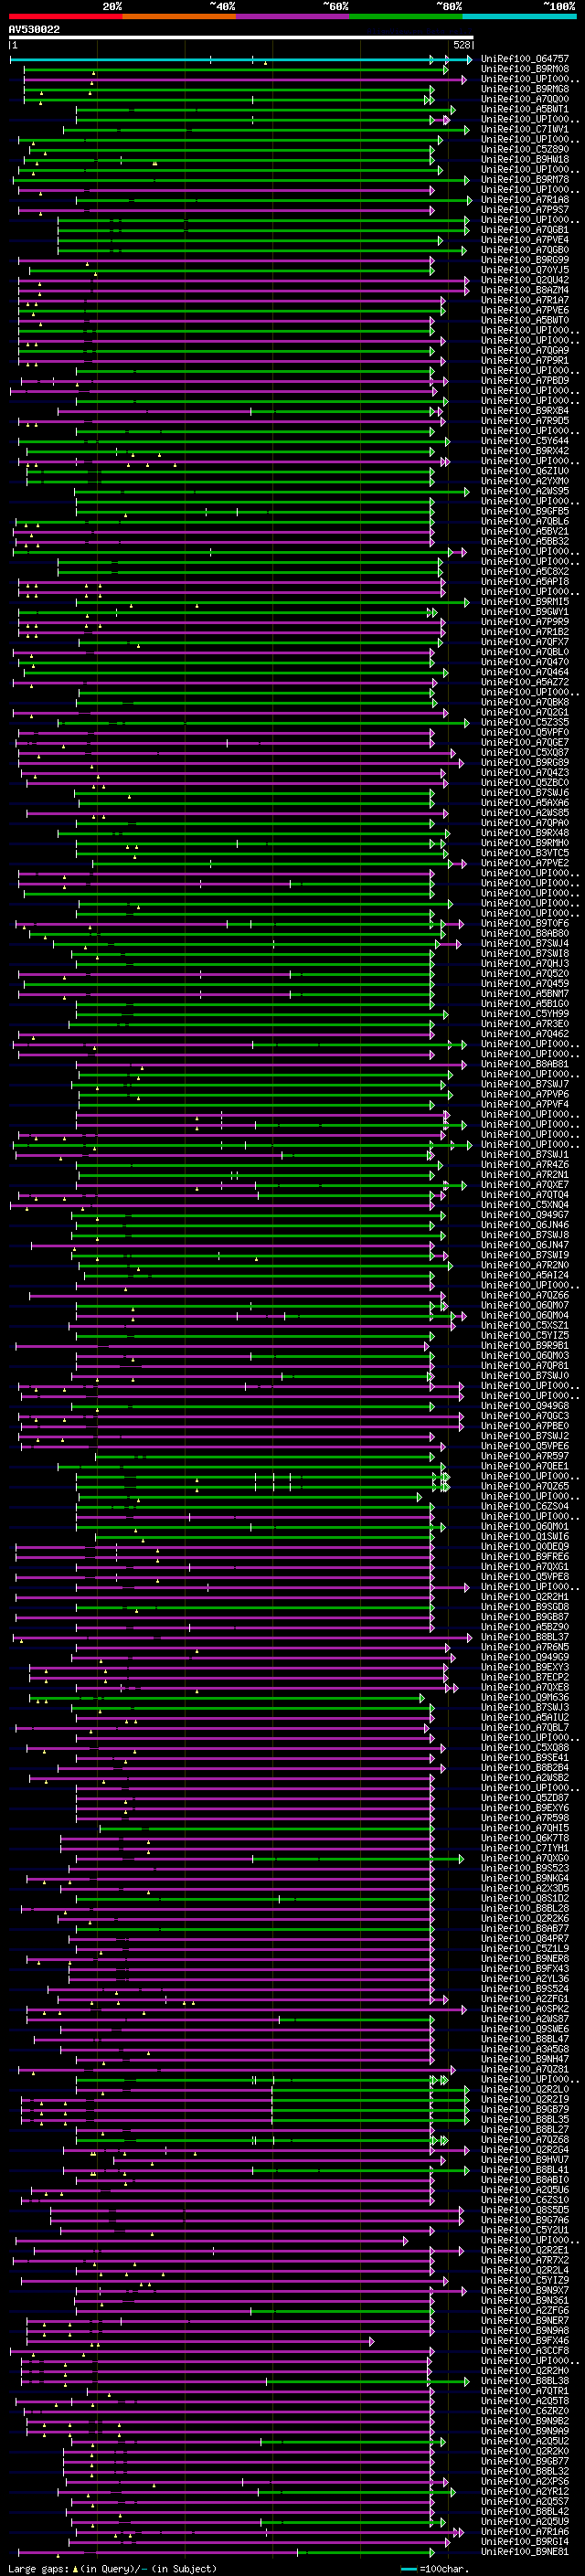Select the UniRef100_C5Y644 hit label

click(x=524, y=441)
